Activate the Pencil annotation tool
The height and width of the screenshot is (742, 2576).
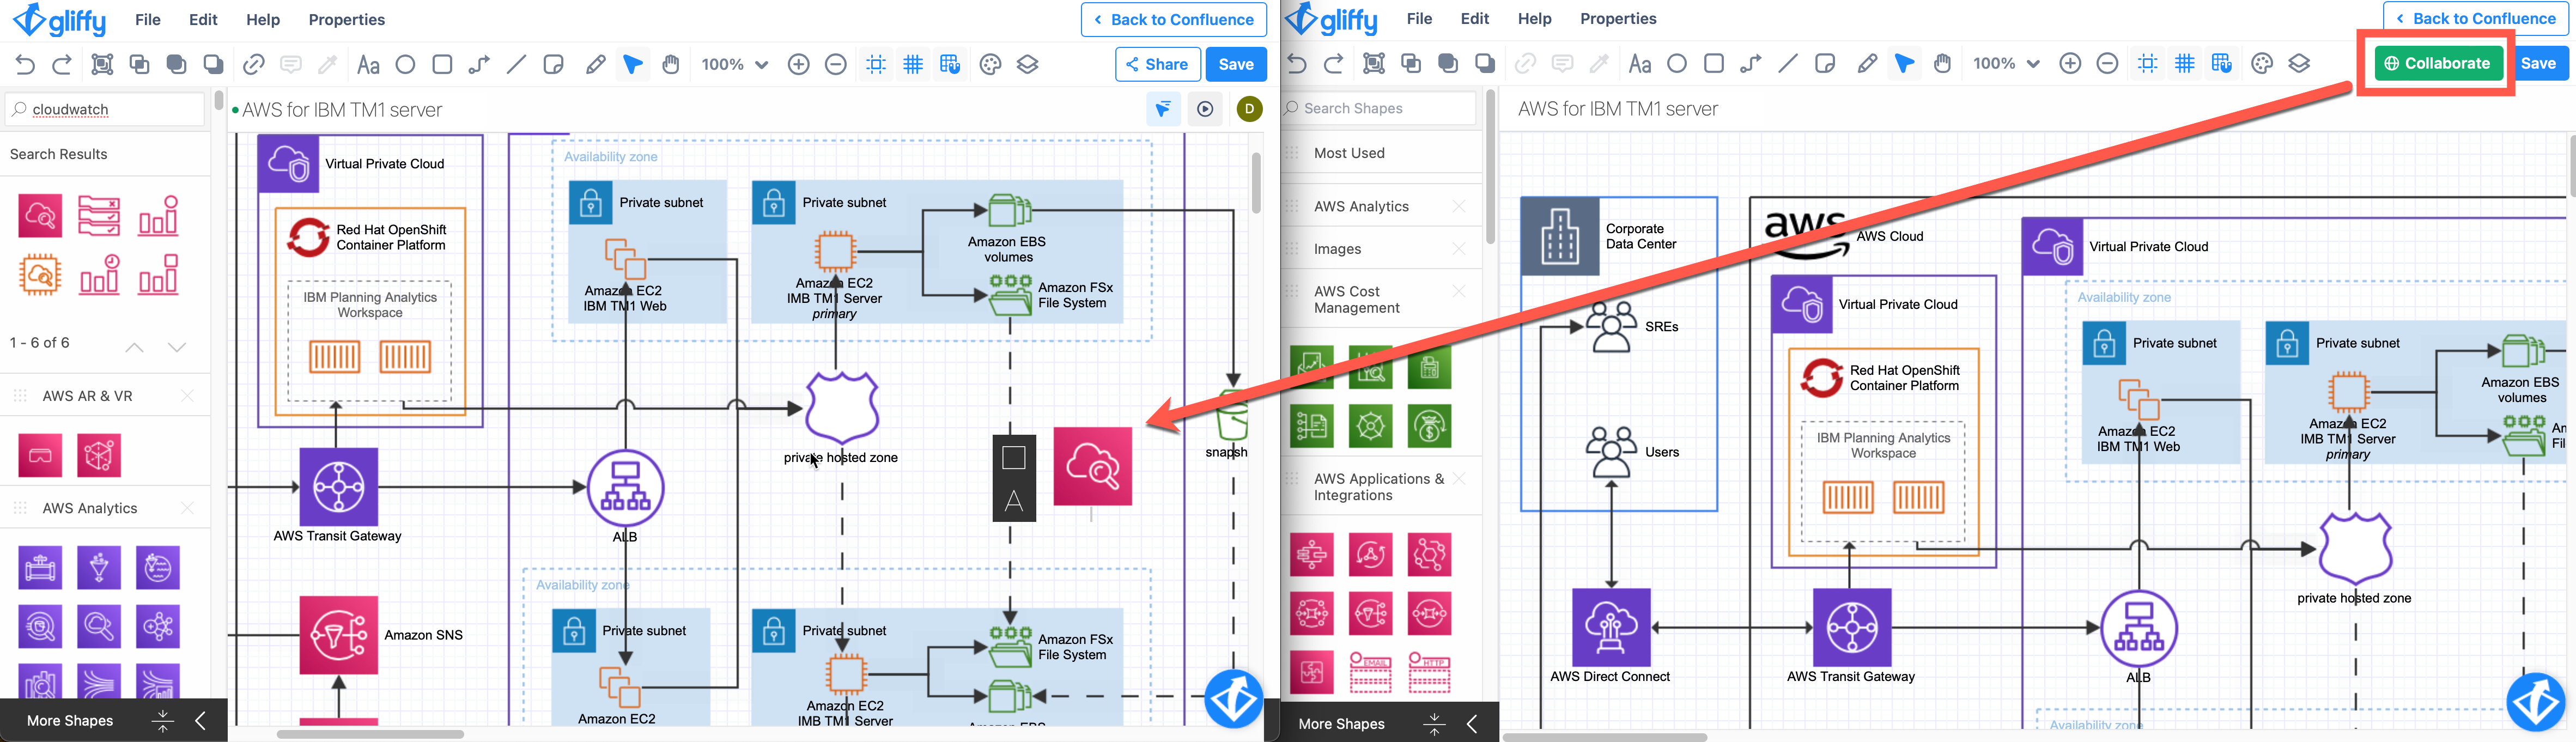click(595, 63)
